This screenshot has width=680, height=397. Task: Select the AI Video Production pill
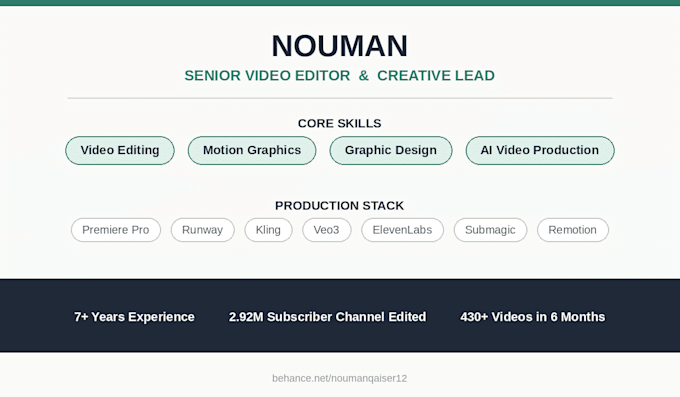[540, 150]
